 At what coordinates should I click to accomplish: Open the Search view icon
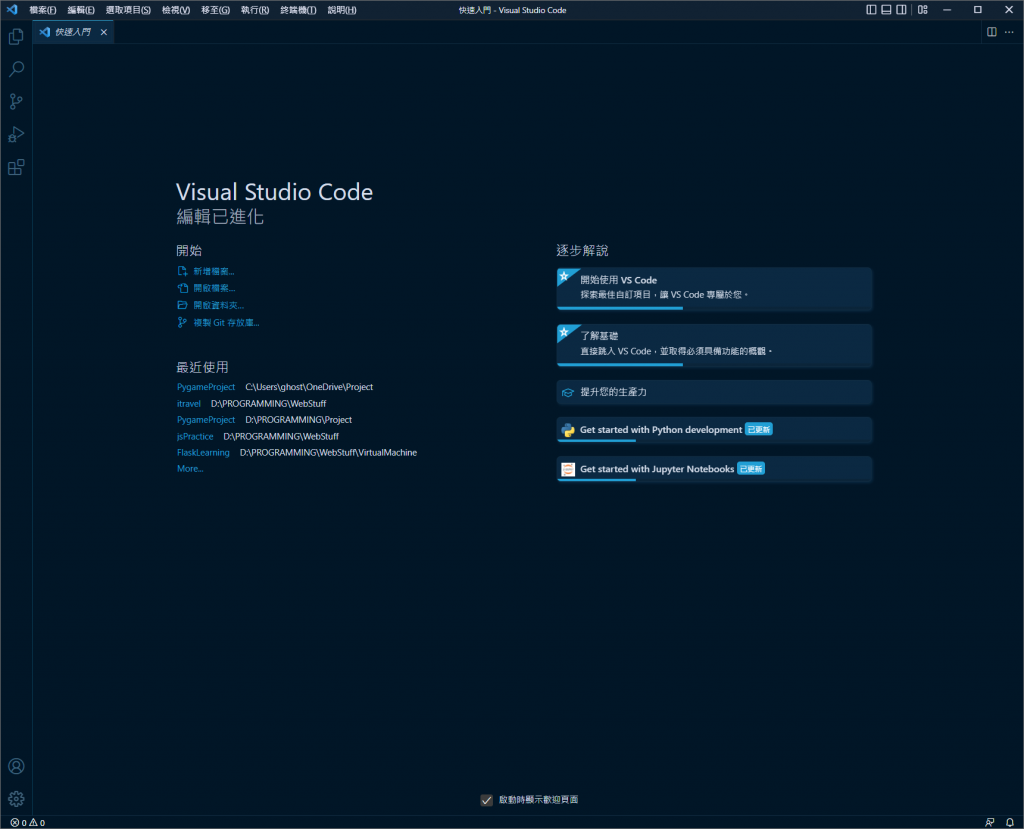pyautogui.click(x=16, y=69)
